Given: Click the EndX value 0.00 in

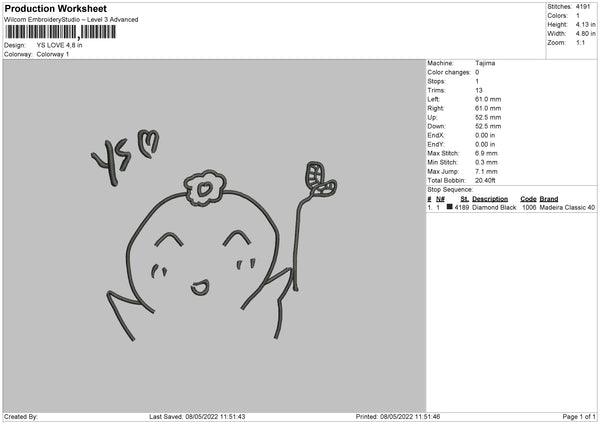Looking at the screenshot, I should (485, 135).
